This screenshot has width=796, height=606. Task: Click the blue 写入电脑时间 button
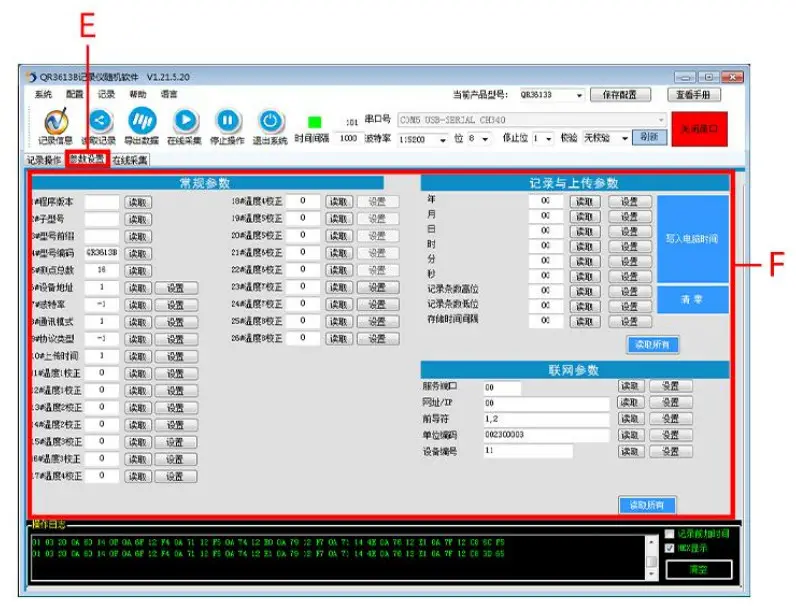click(x=692, y=239)
